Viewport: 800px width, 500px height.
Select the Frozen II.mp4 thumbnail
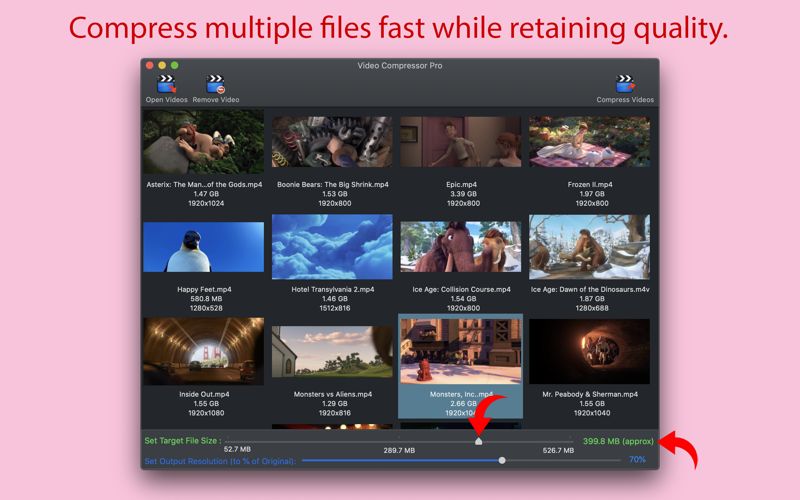589,142
